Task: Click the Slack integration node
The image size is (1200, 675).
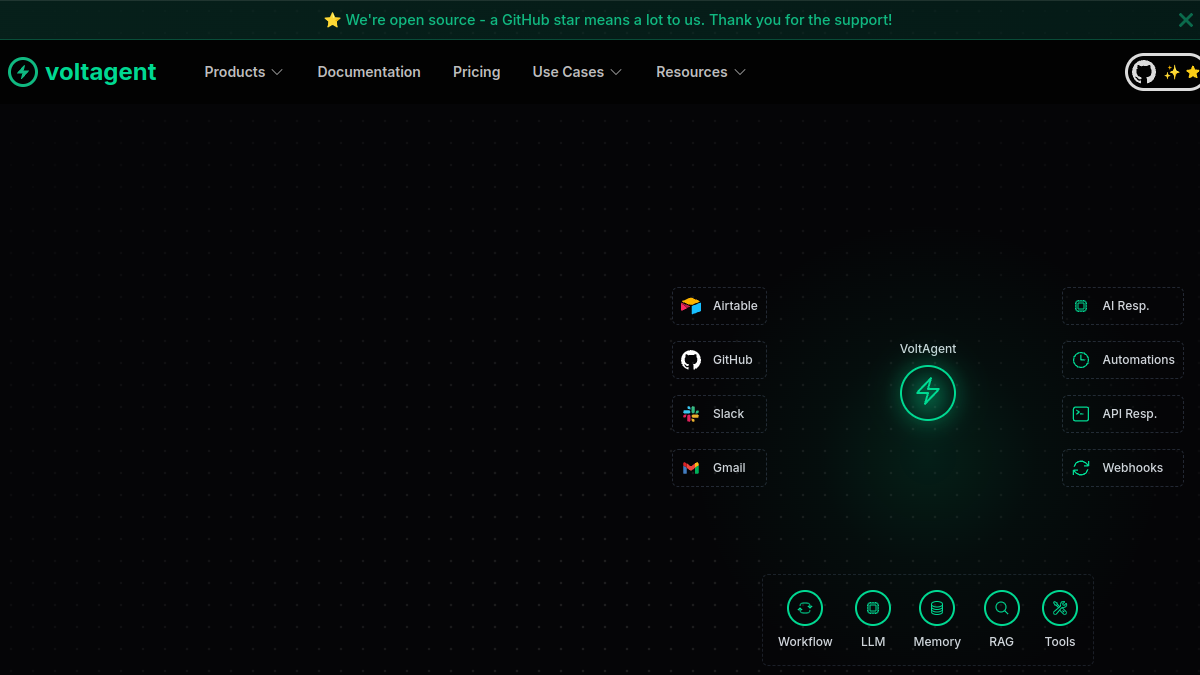Action: click(719, 414)
